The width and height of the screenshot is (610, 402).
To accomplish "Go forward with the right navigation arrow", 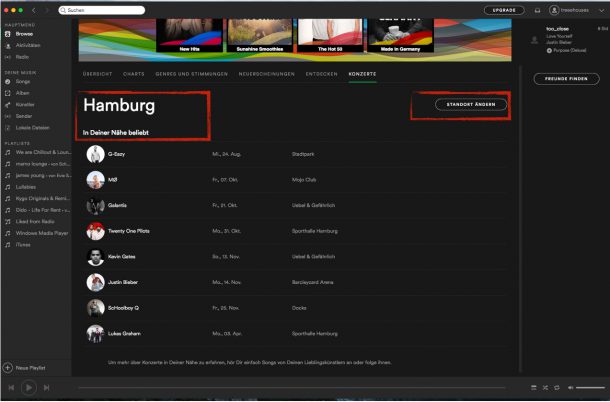I will pos(47,10).
